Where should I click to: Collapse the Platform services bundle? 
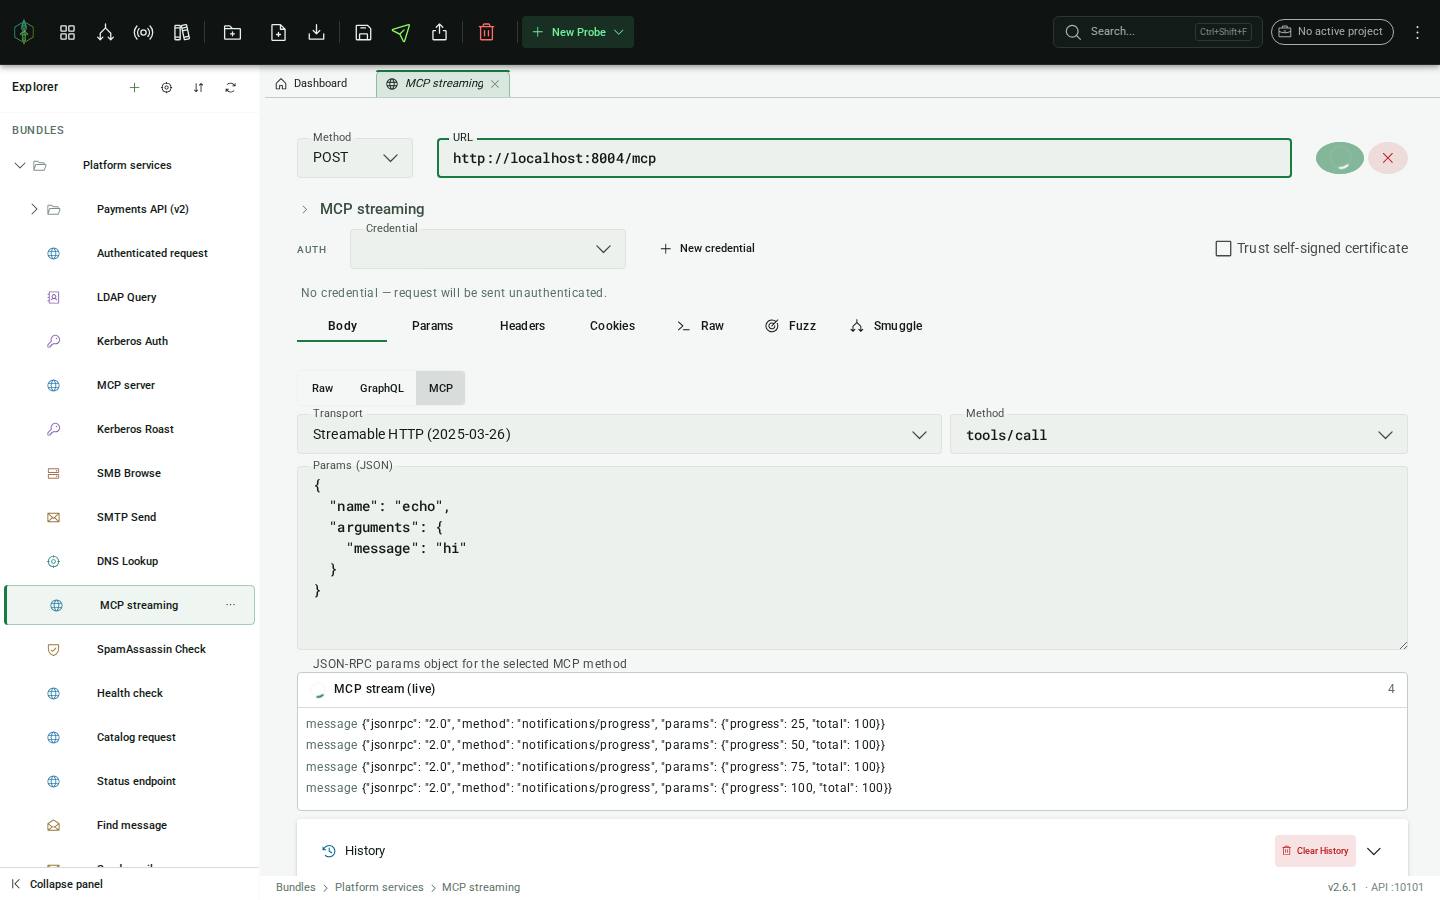pyautogui.click(x=20, y=165)
